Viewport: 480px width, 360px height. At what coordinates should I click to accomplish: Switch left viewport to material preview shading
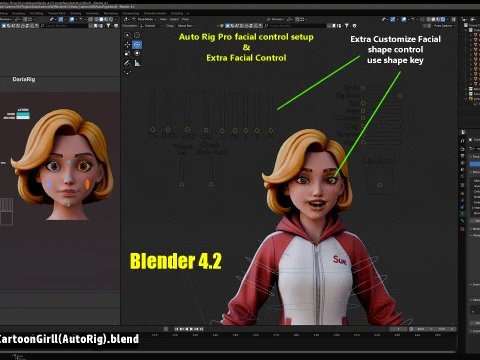click(x=106, y=20)
